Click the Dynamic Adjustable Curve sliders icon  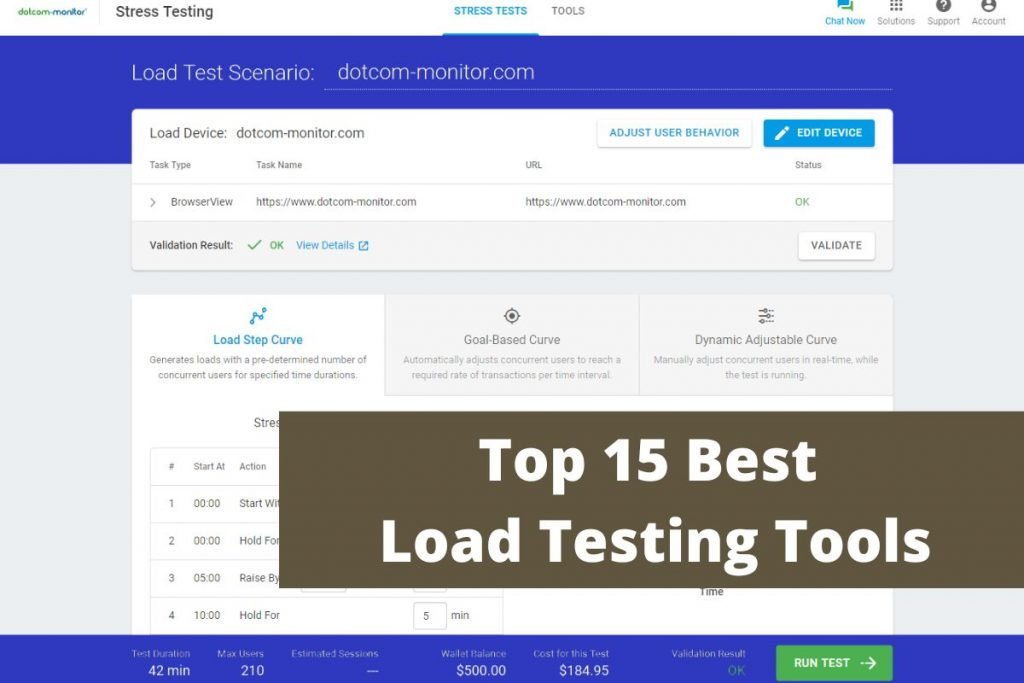[766, 316]
